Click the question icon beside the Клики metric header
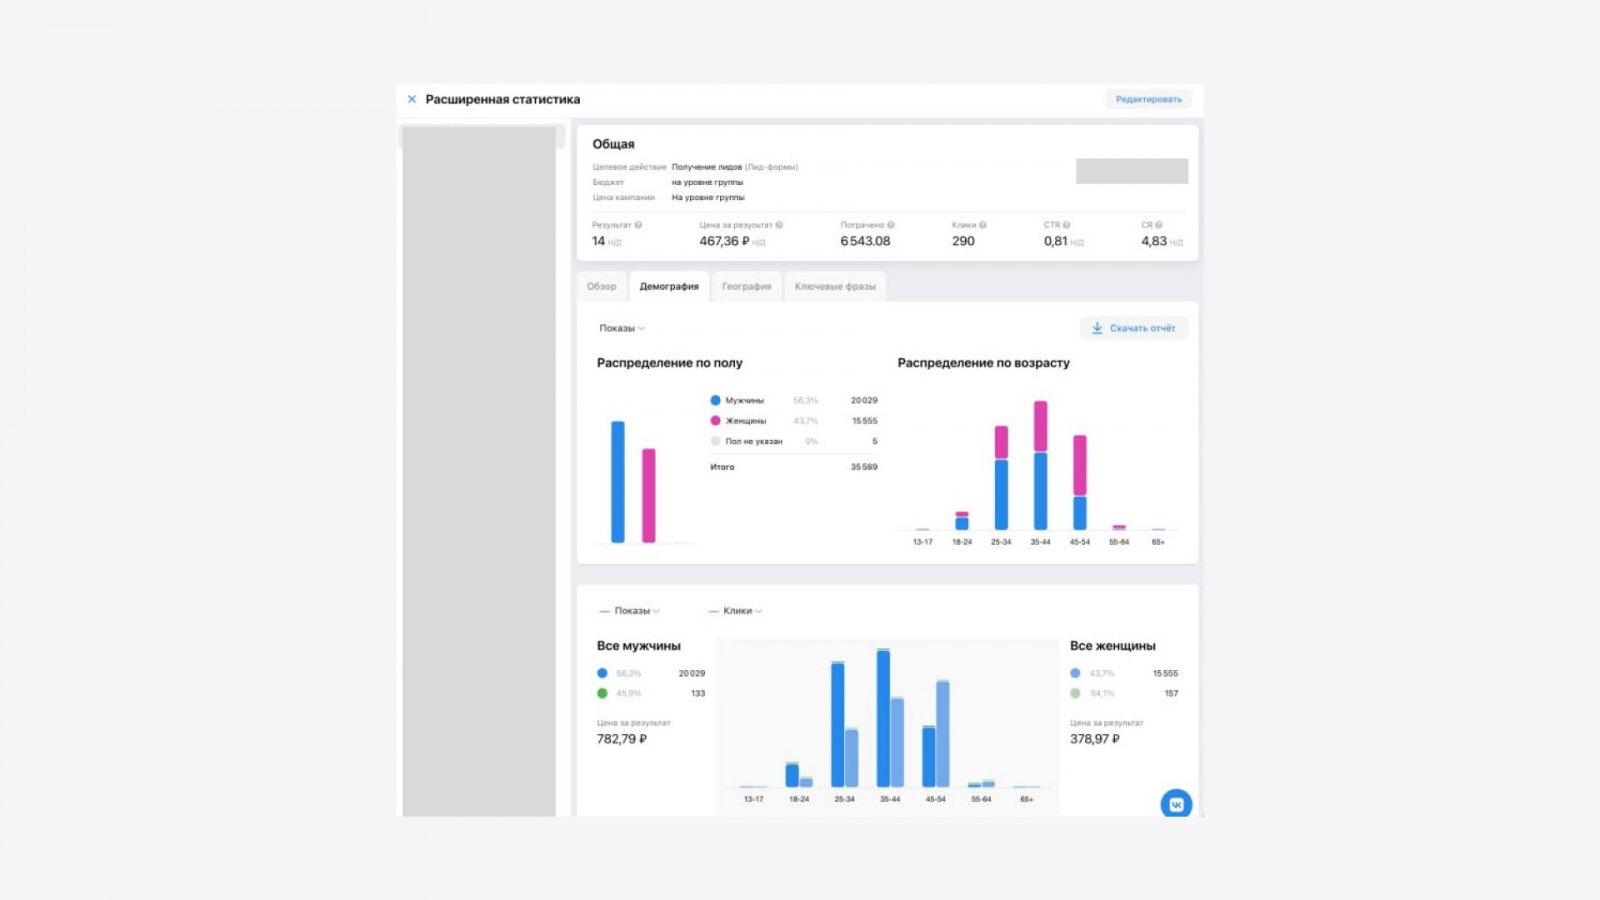1600x900 pixels. 983,225
